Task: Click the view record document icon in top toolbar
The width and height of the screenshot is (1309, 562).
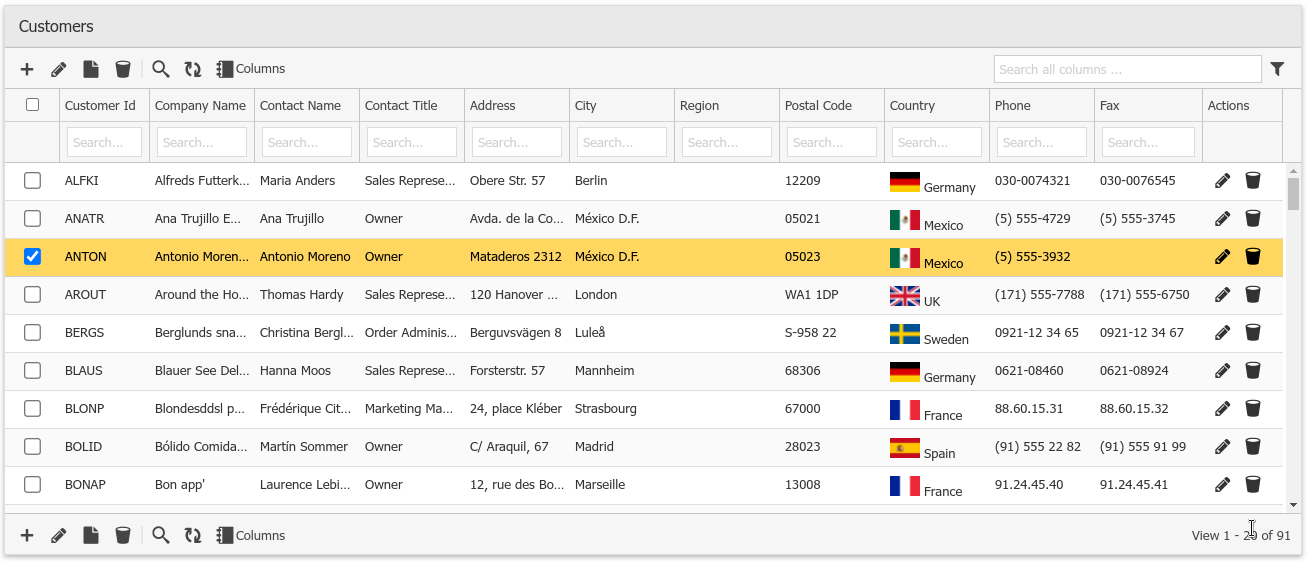Action: tap(91, 69)
